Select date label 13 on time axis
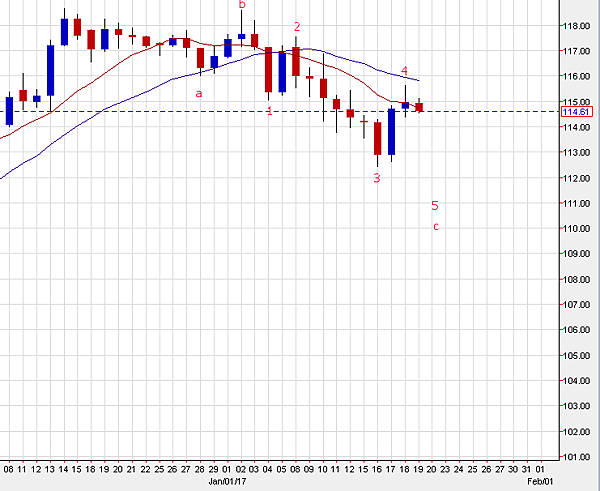 tap(50, 469)
